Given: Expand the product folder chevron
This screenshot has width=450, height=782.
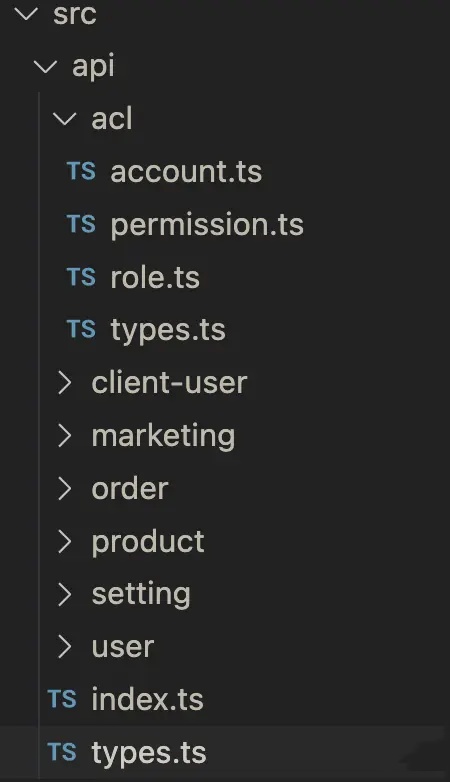Looking at the screenshot, I should point(64,541).
